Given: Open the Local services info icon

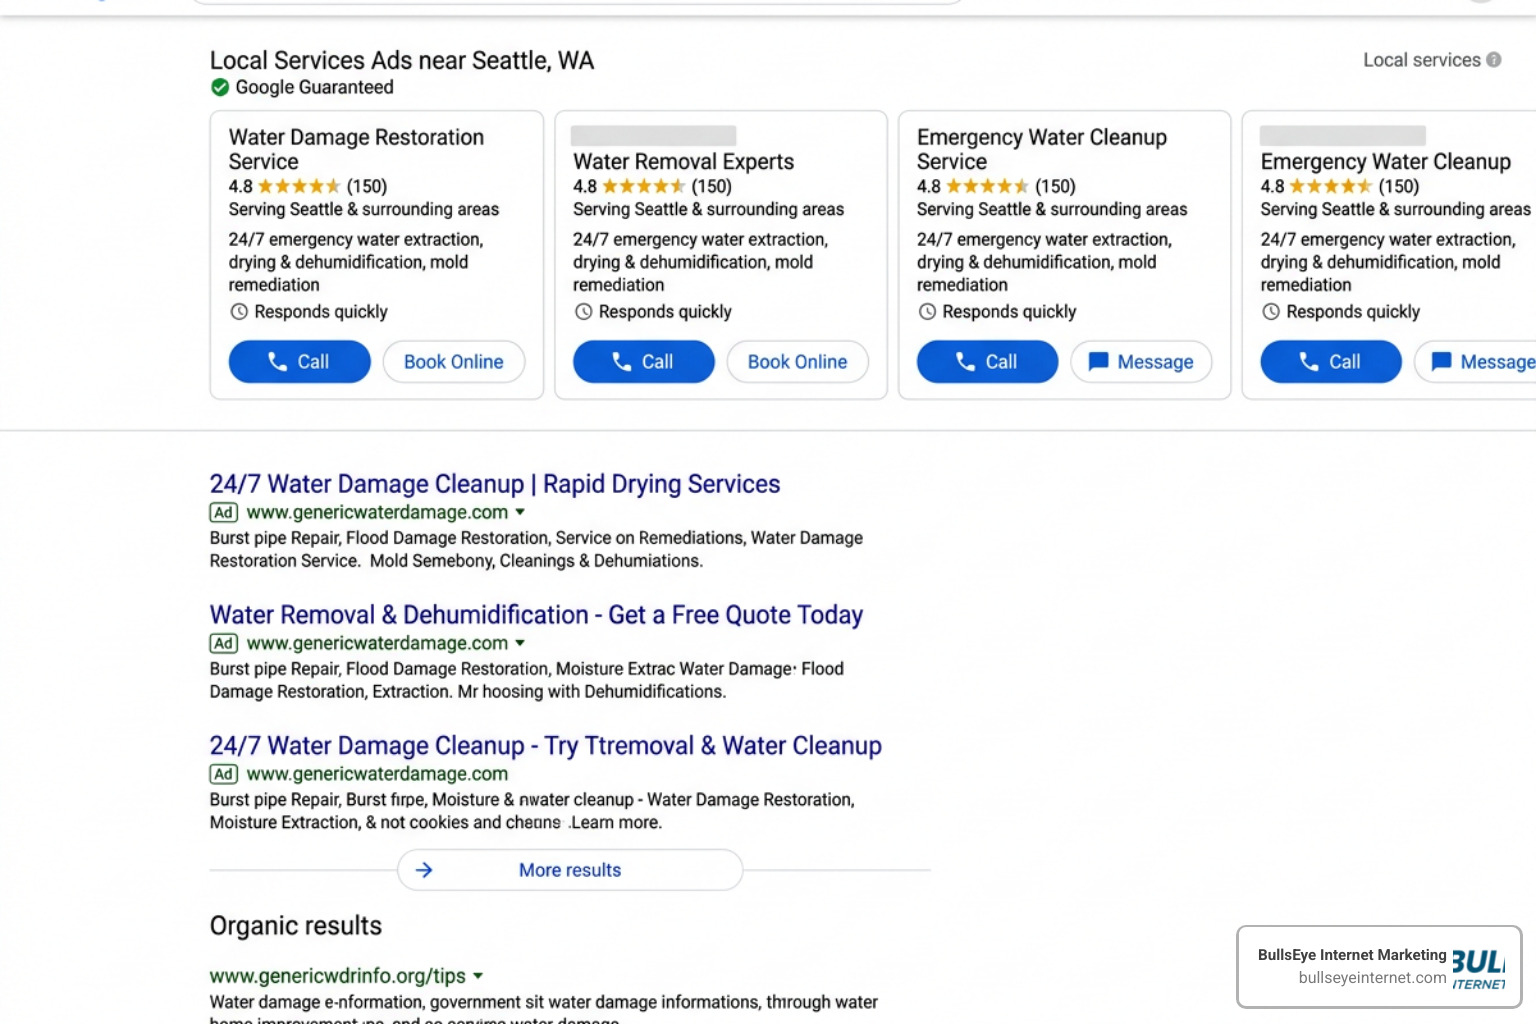Looking at the screenshot, I should [x=1493, y=60].
